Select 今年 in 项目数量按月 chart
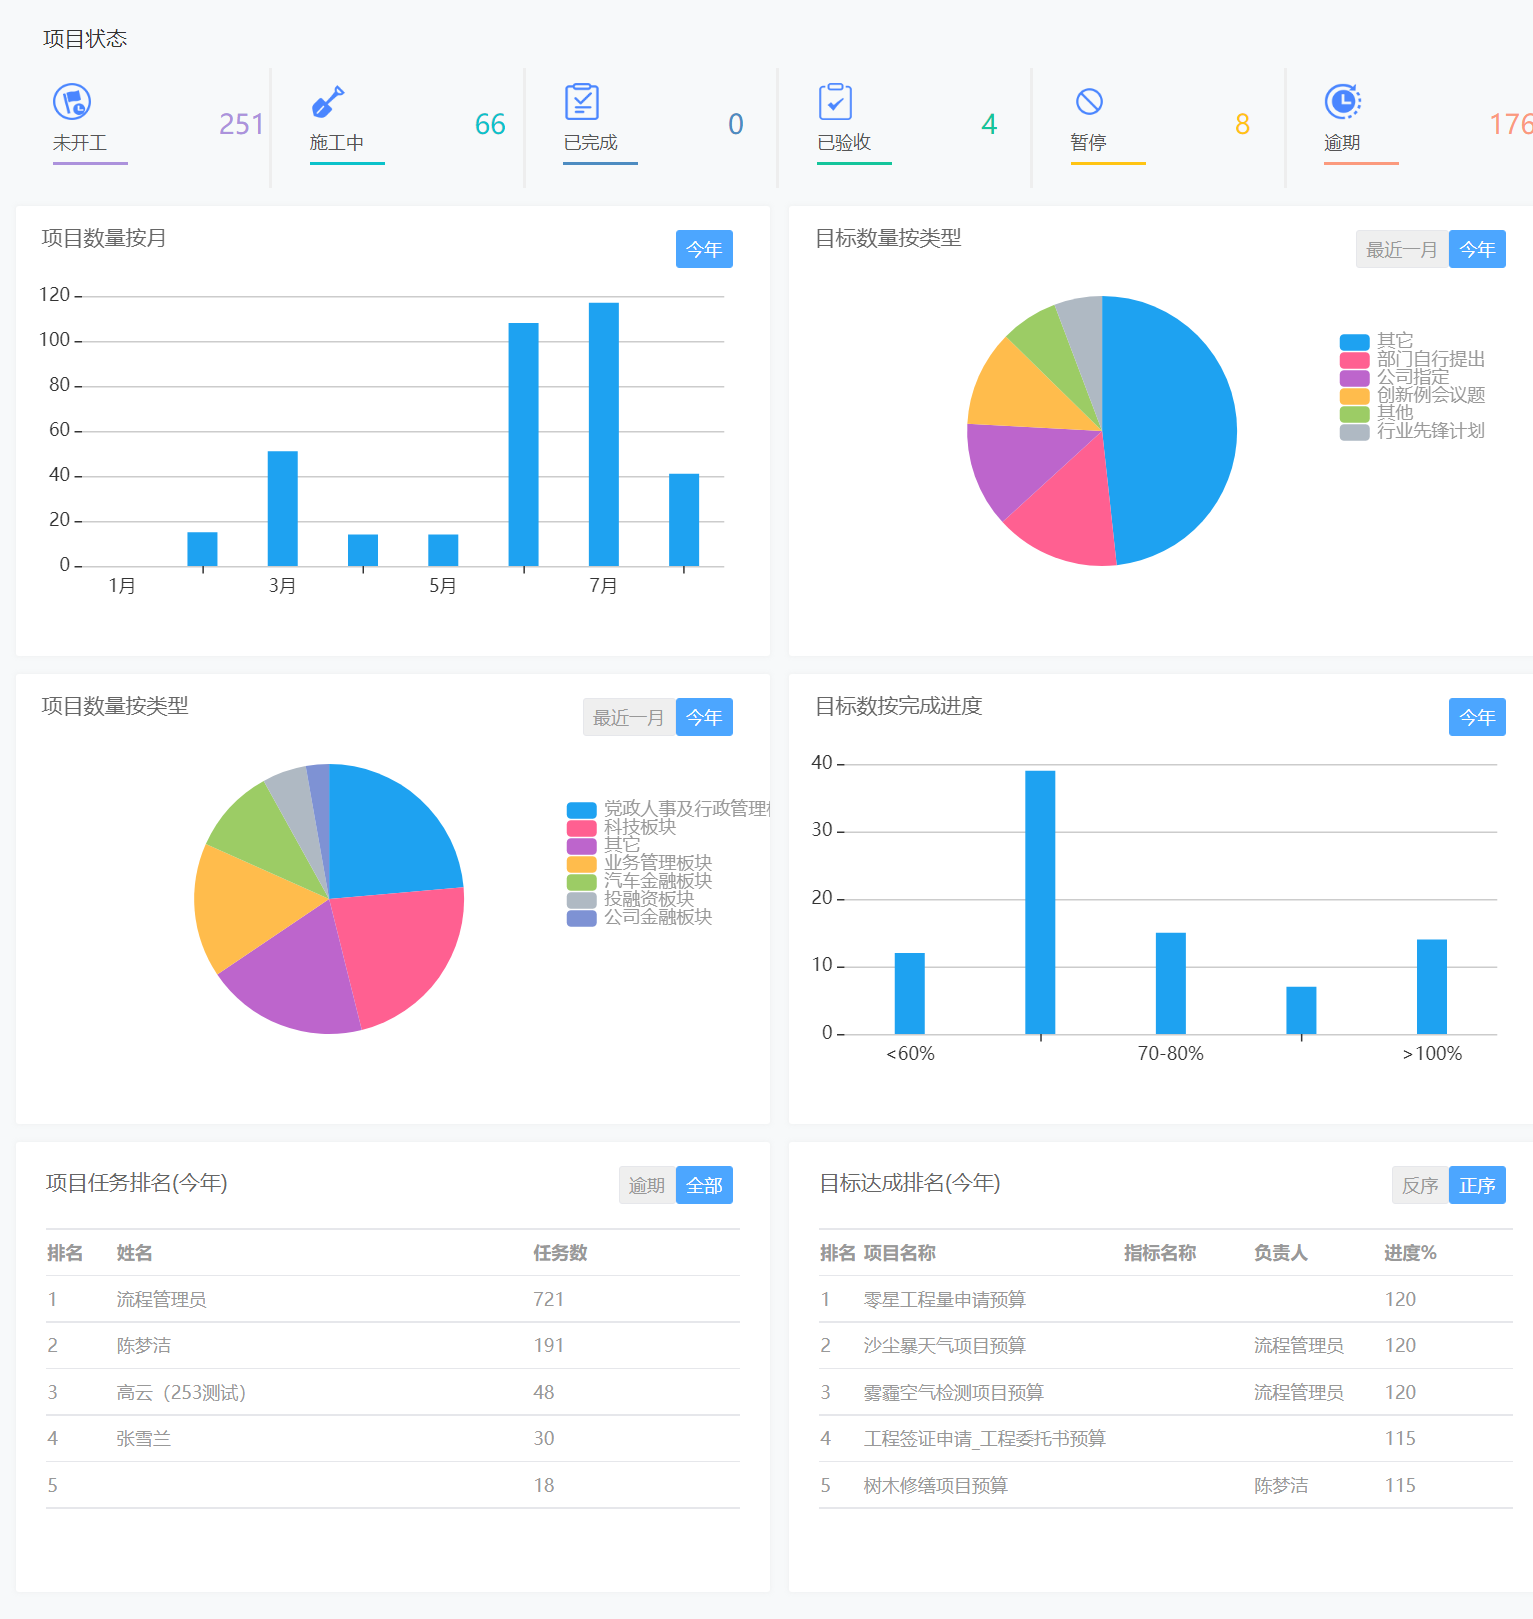 [704, 250]
